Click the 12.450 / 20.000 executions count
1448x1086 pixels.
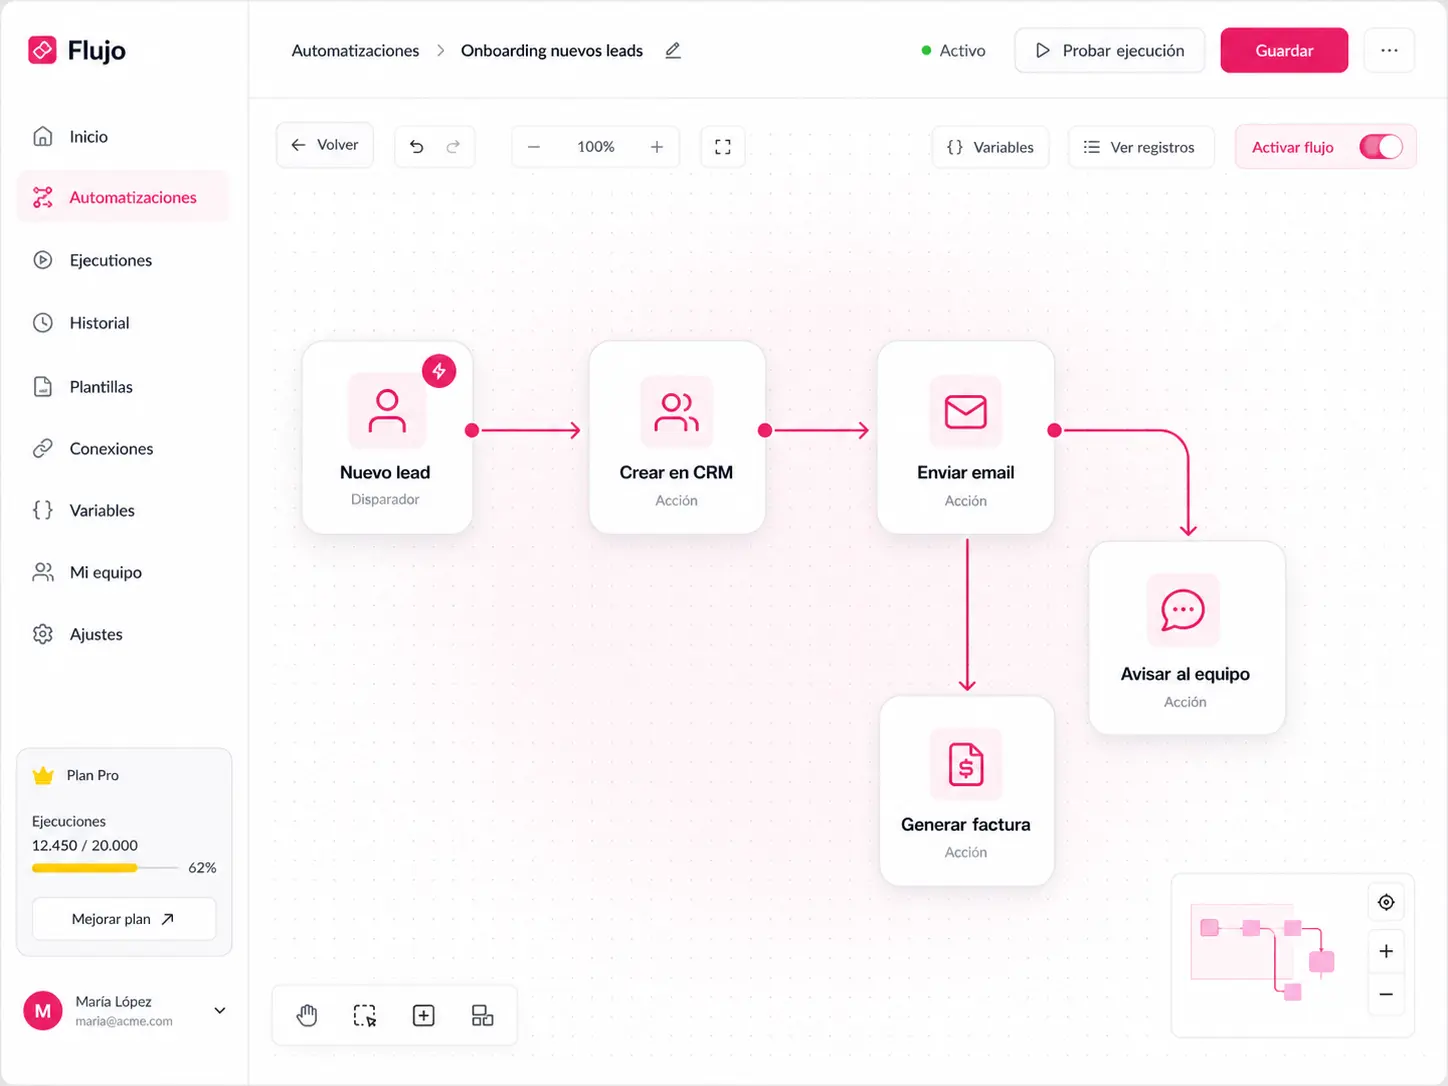85,845
